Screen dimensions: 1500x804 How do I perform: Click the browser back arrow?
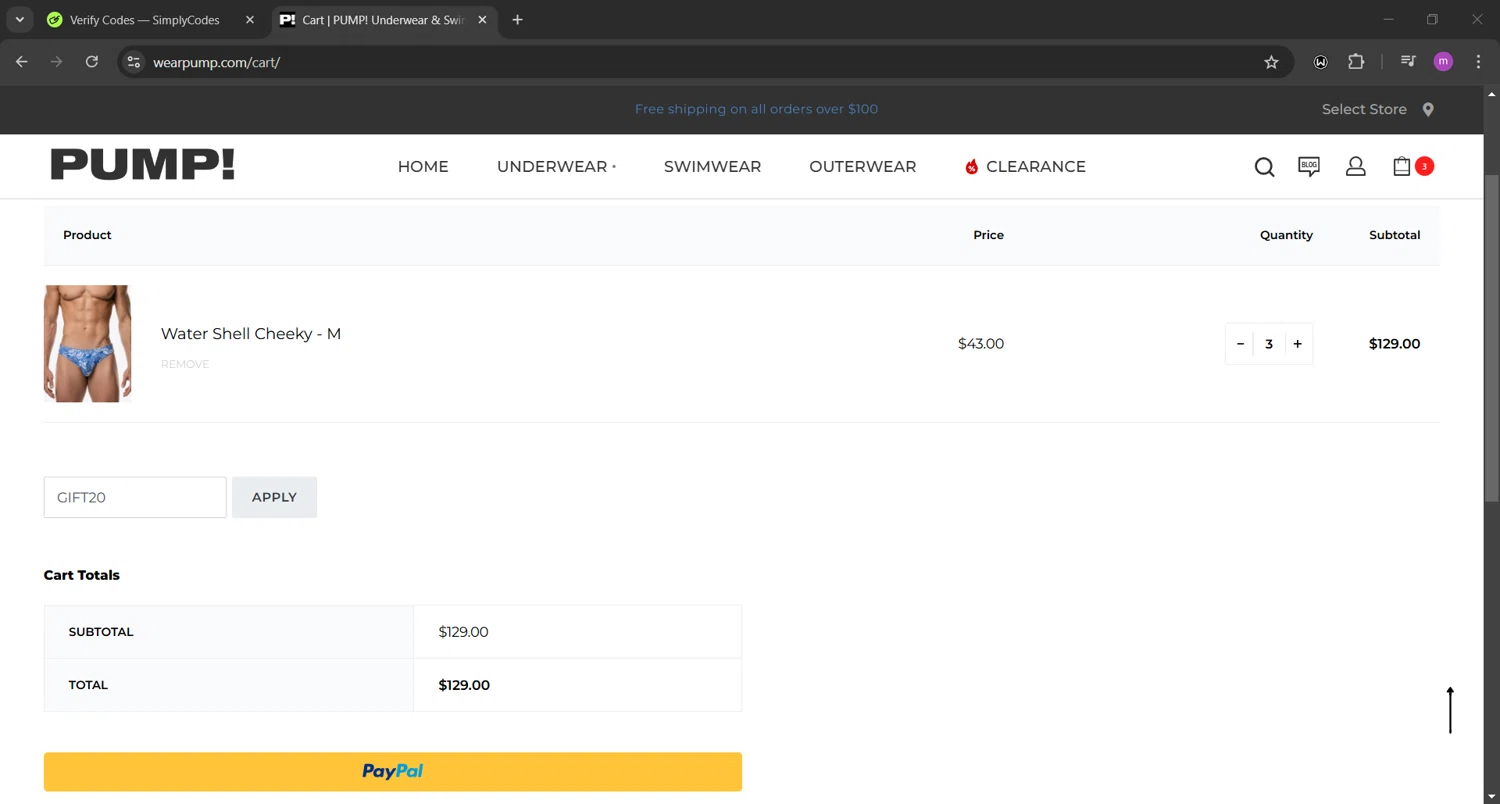[x=22, y=62]
